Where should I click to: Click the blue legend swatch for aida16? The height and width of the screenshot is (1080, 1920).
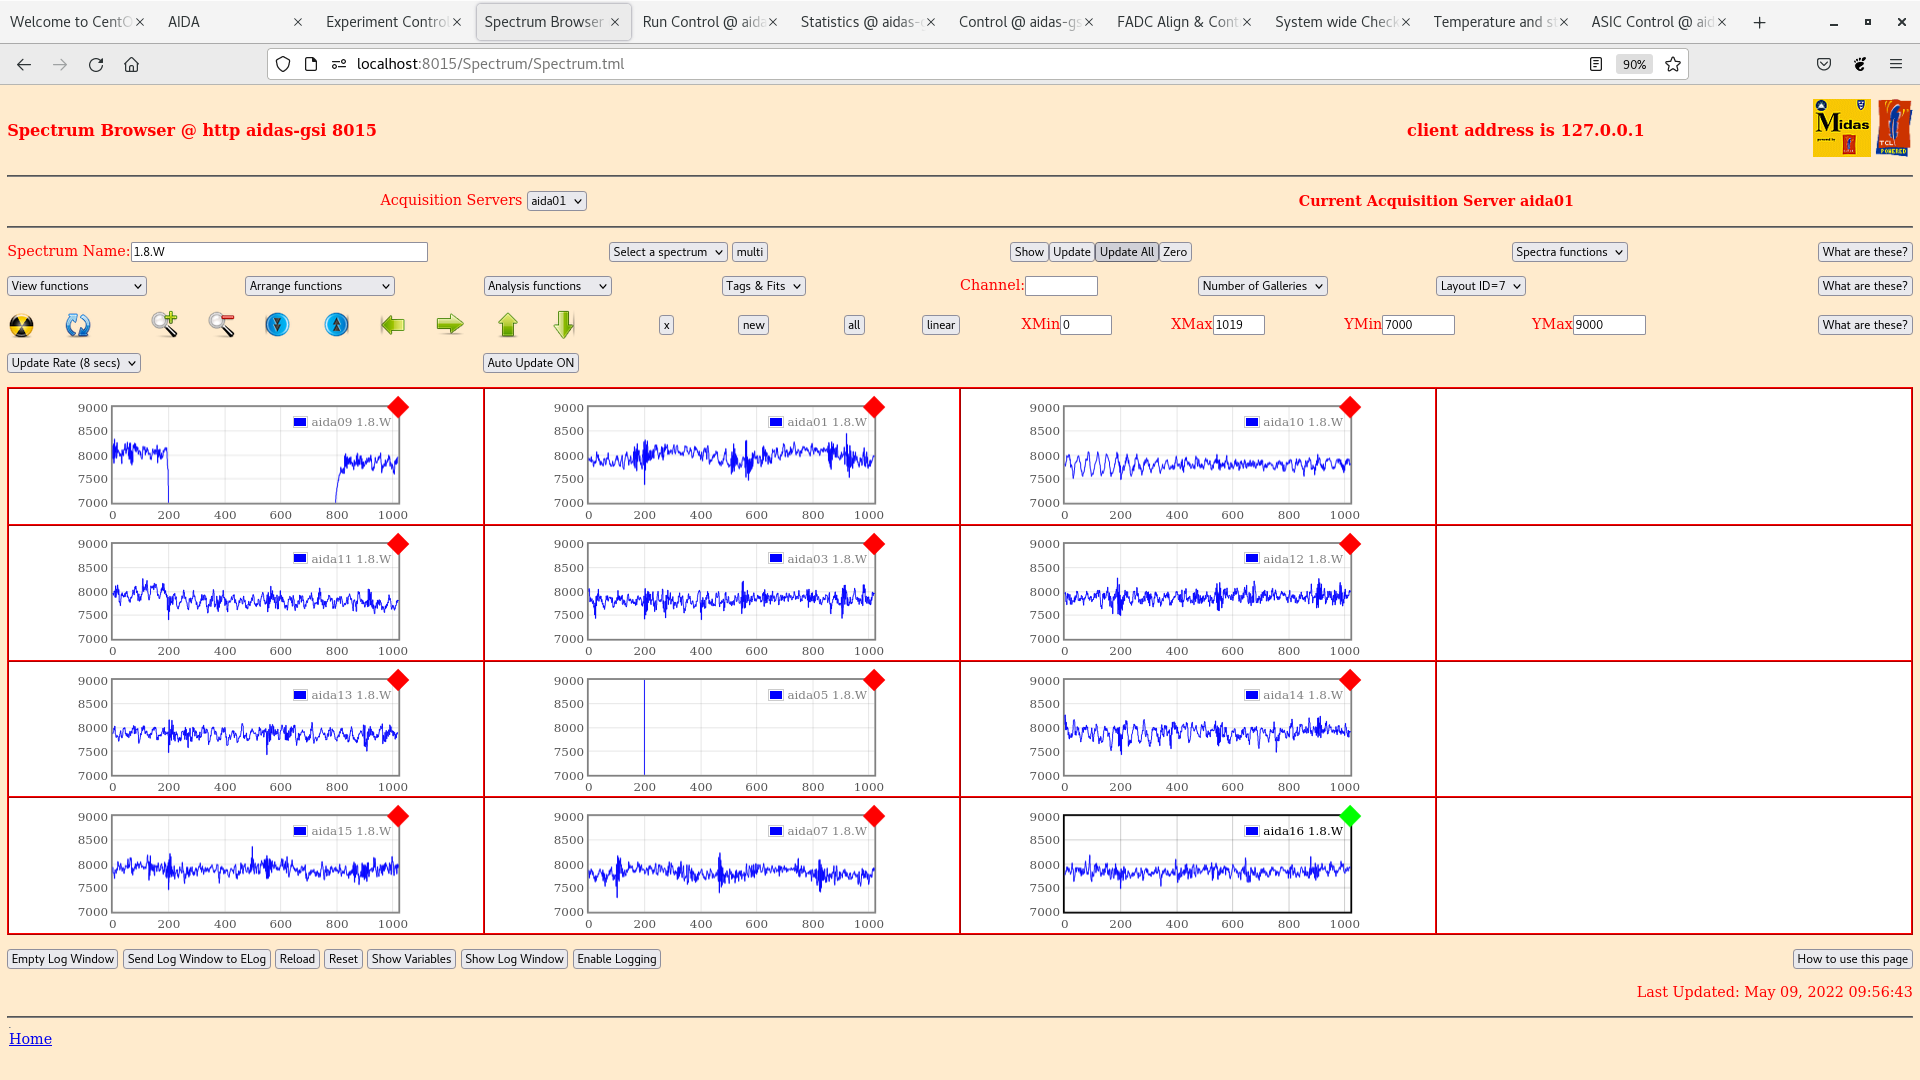1252,831
